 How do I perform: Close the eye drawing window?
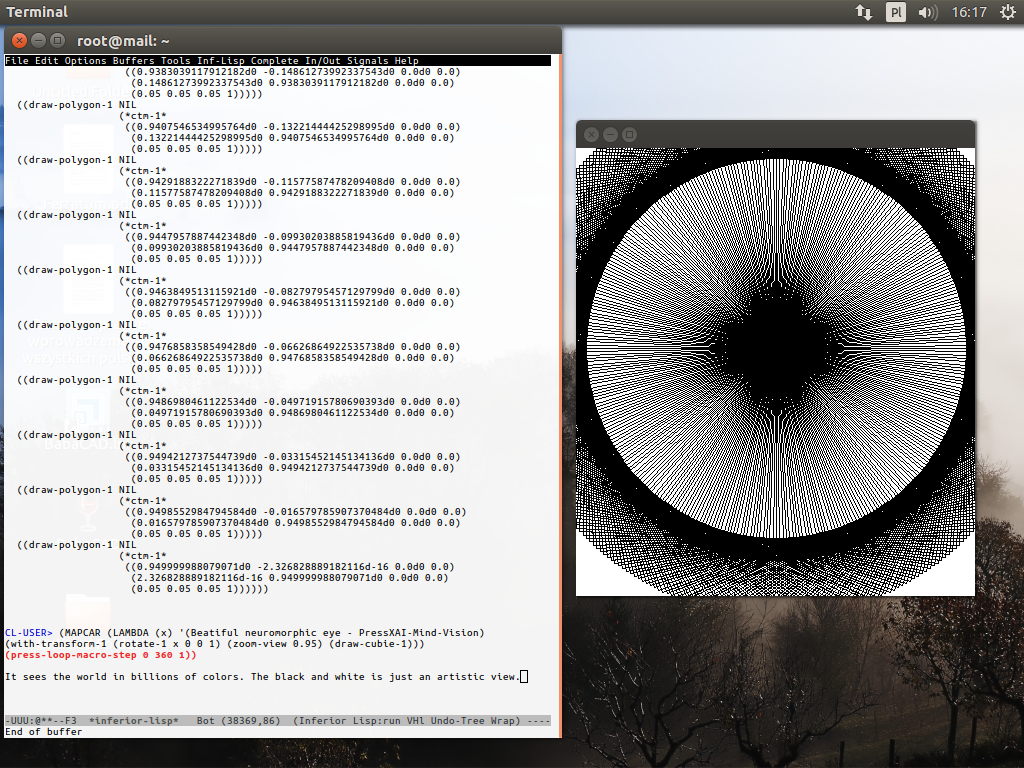click(x=592, y=135)
